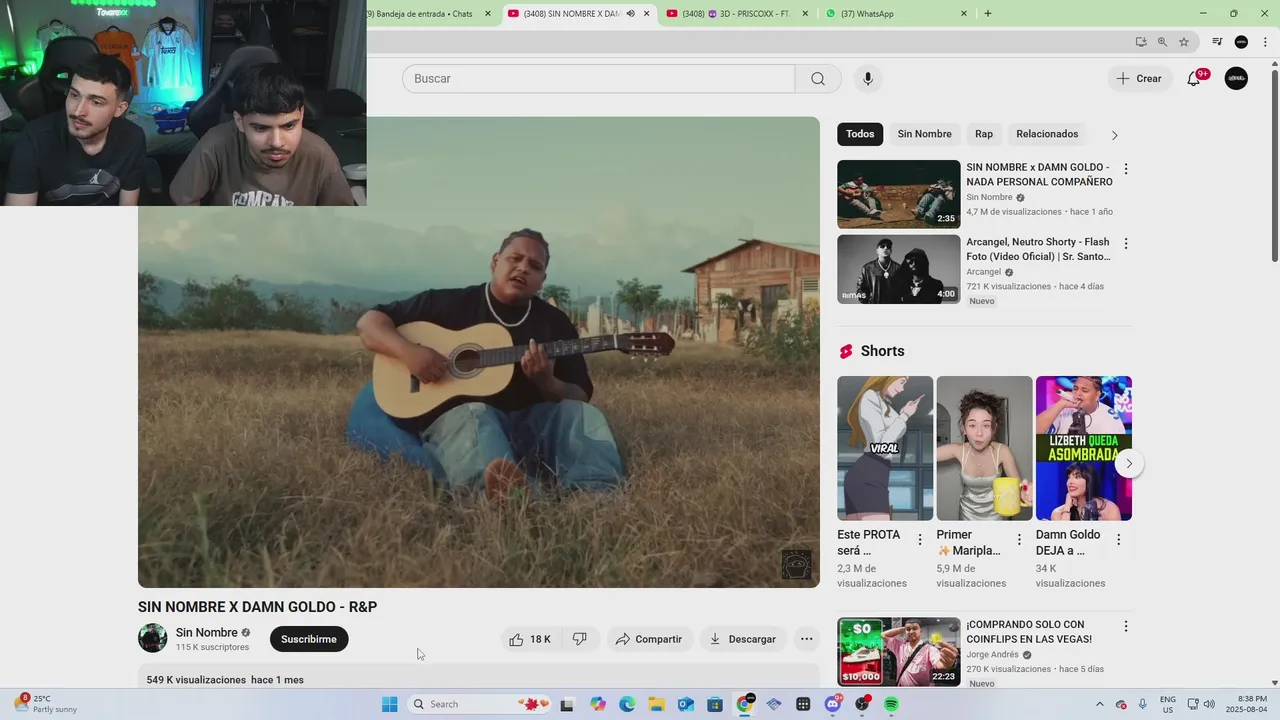Open Arcangel channel link in suggestions
1280x720 pixels.
point(983,272)
